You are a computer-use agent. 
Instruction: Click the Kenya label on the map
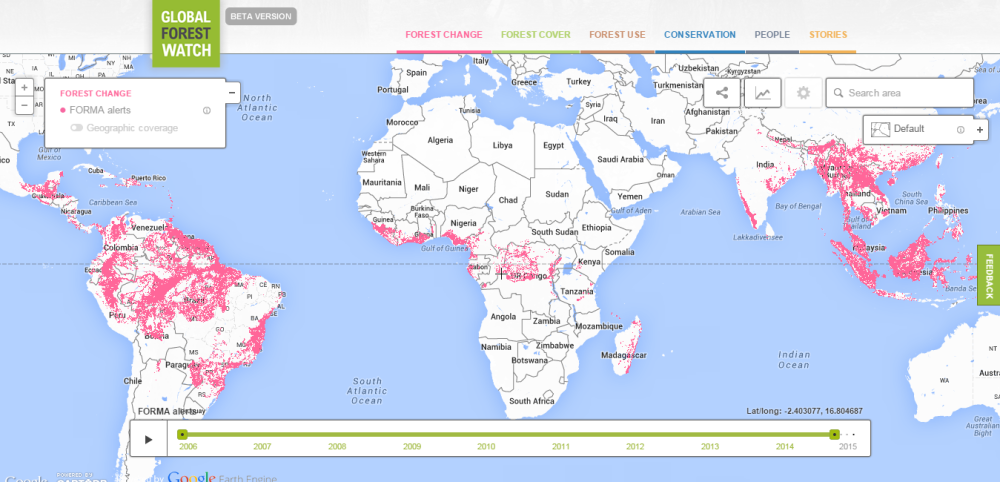[x=589, y=262]
